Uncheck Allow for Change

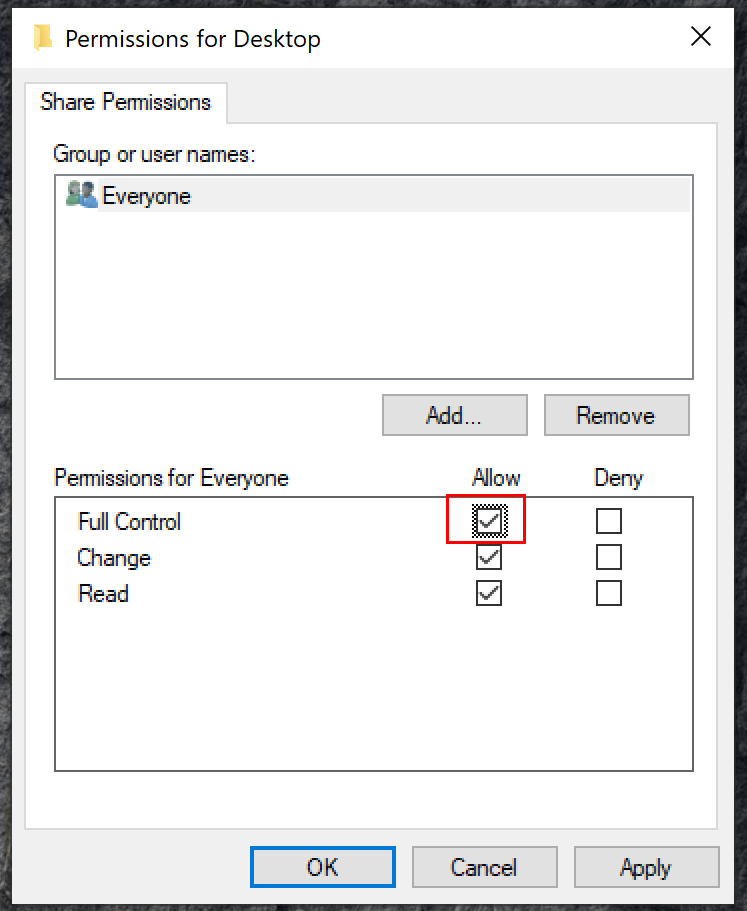487,557
